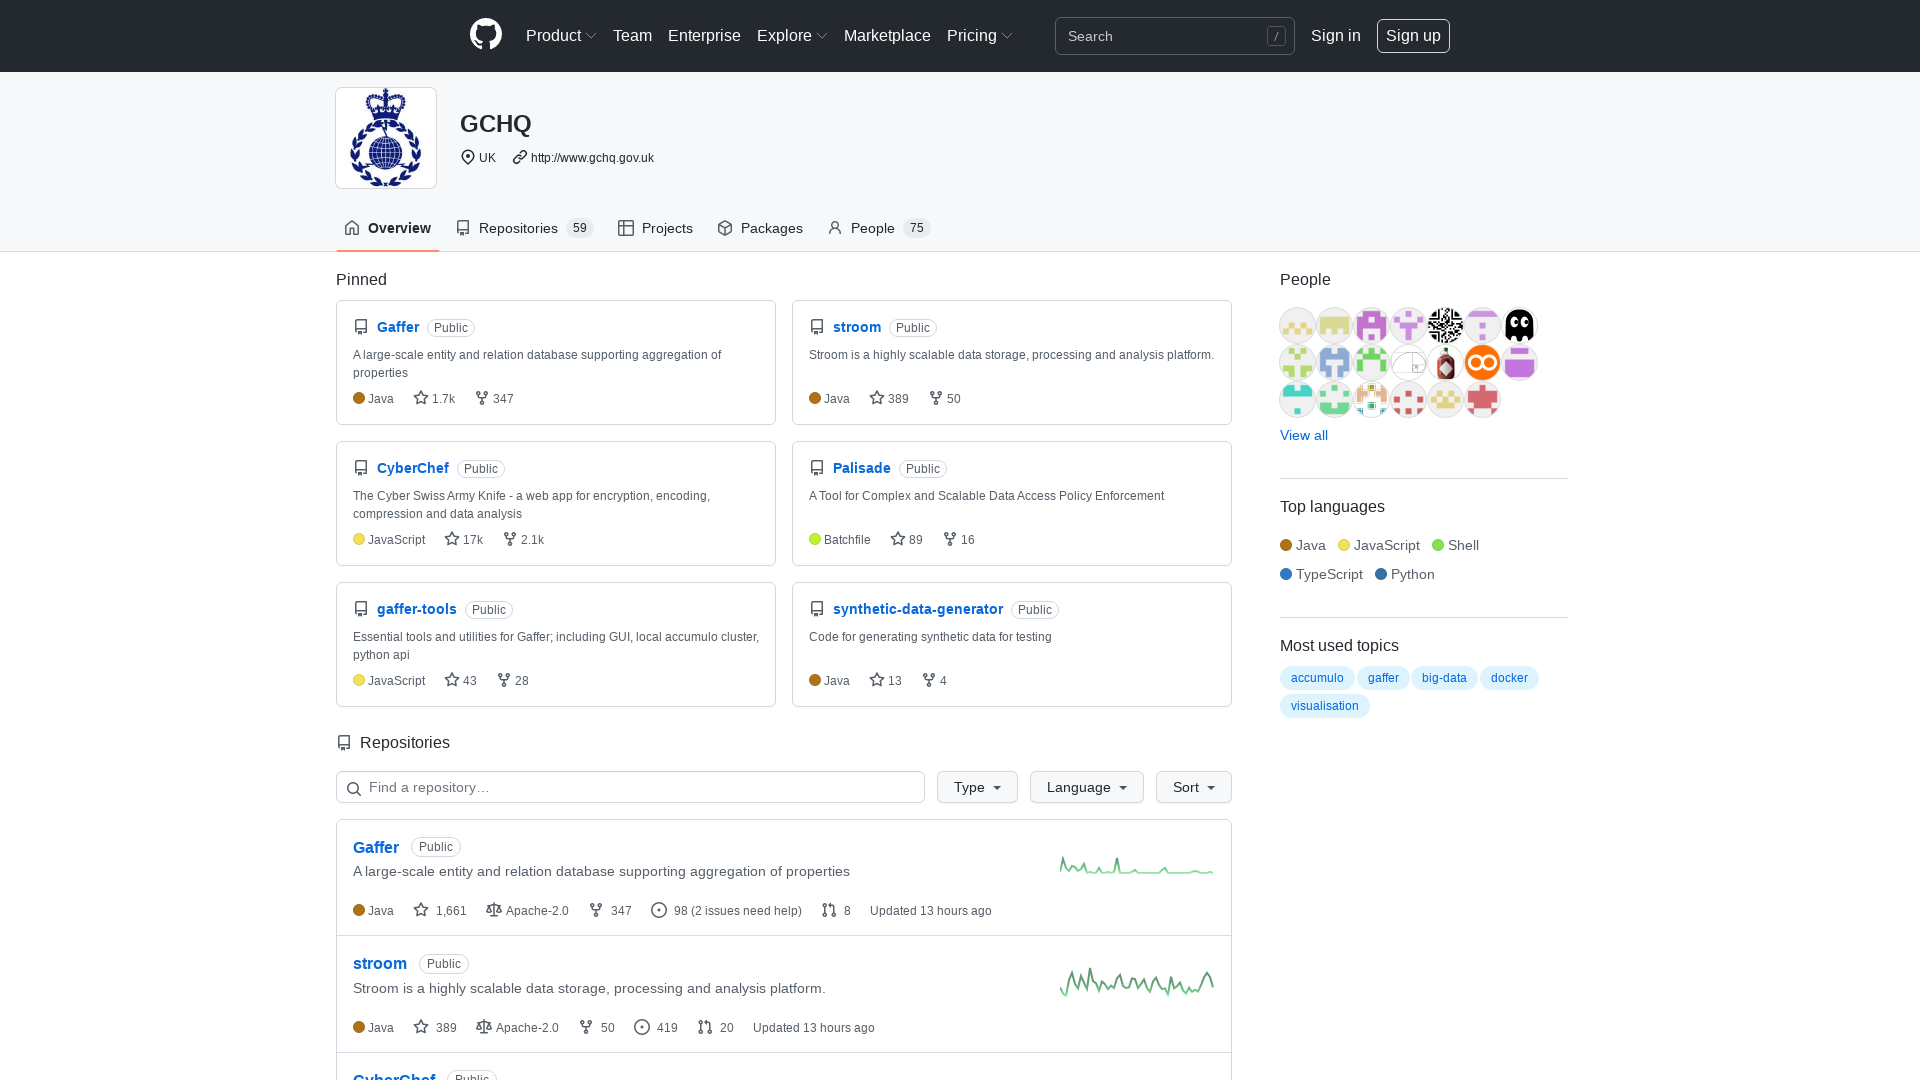Click the Packages tab icon
Screen dimensions: 1920x1080
pos(725,227)
